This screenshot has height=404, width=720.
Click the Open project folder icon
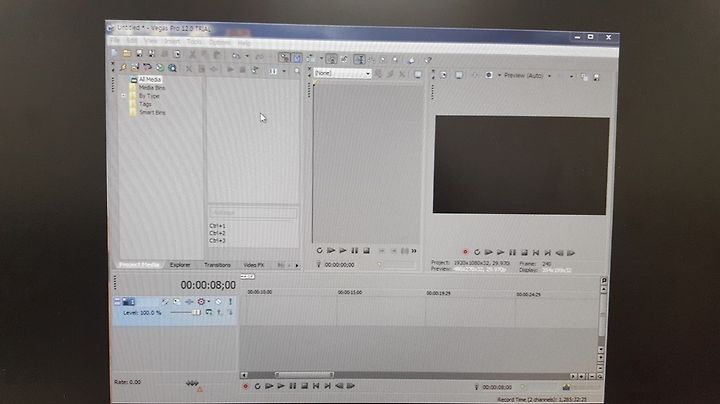(127, 54)
